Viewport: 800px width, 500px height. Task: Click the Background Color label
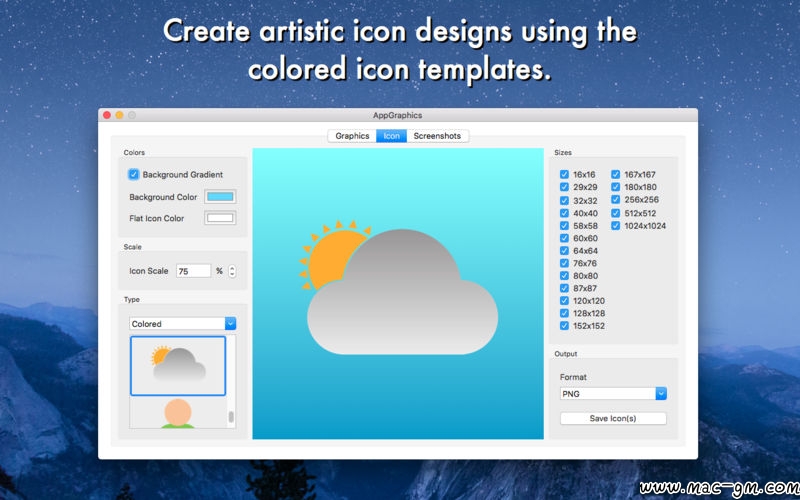coord(163,197)
